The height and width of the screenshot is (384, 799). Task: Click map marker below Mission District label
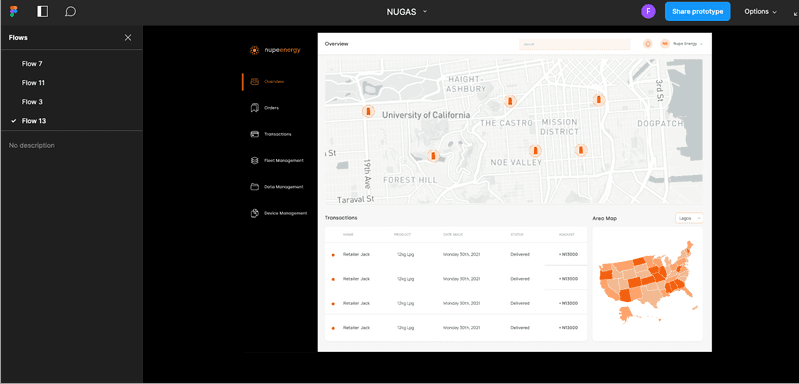580,150
